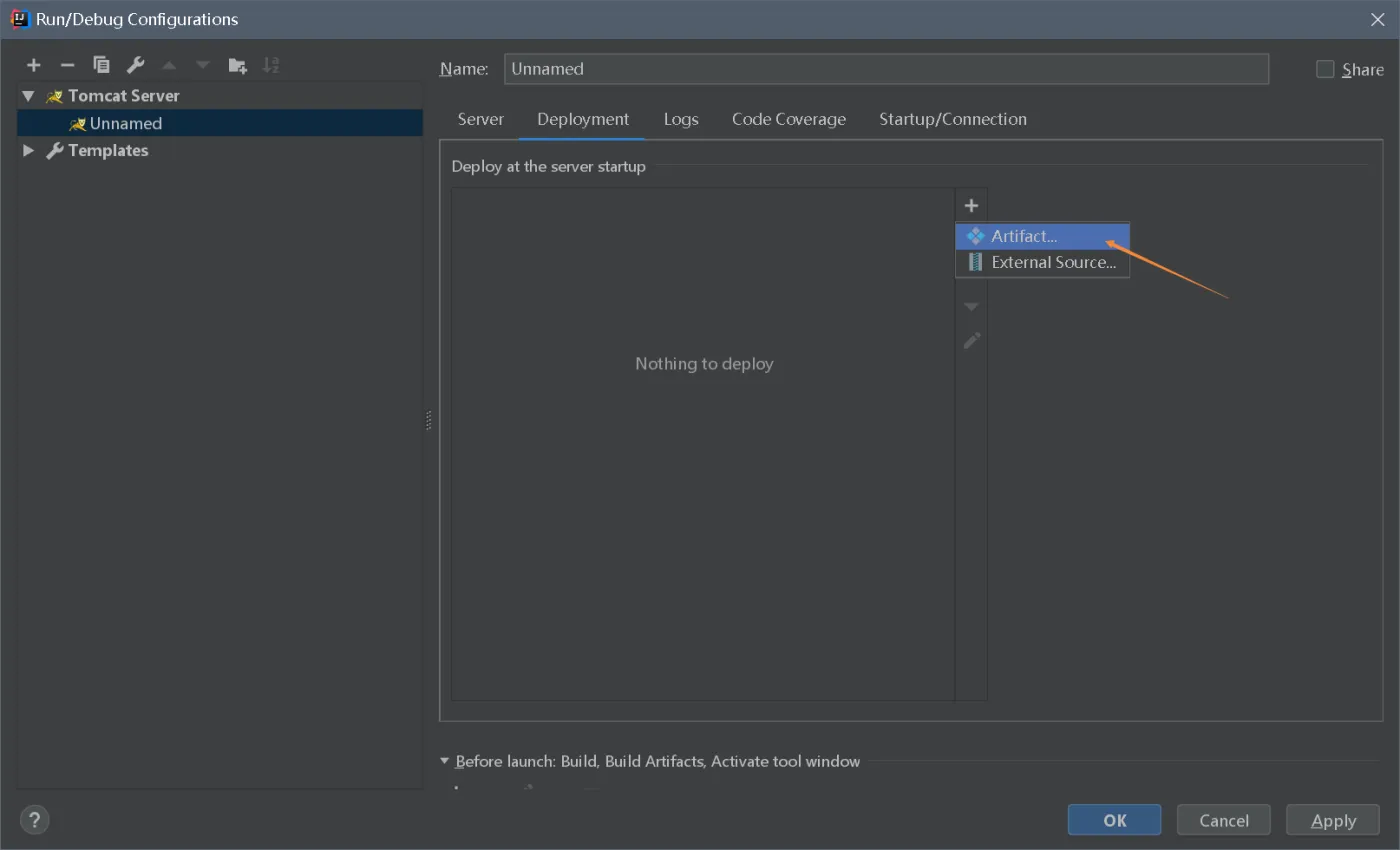The width and height of the screenshot is (1400, 850).
Task: Collapse the Before launch section
Action: click(x=445, y=761)
